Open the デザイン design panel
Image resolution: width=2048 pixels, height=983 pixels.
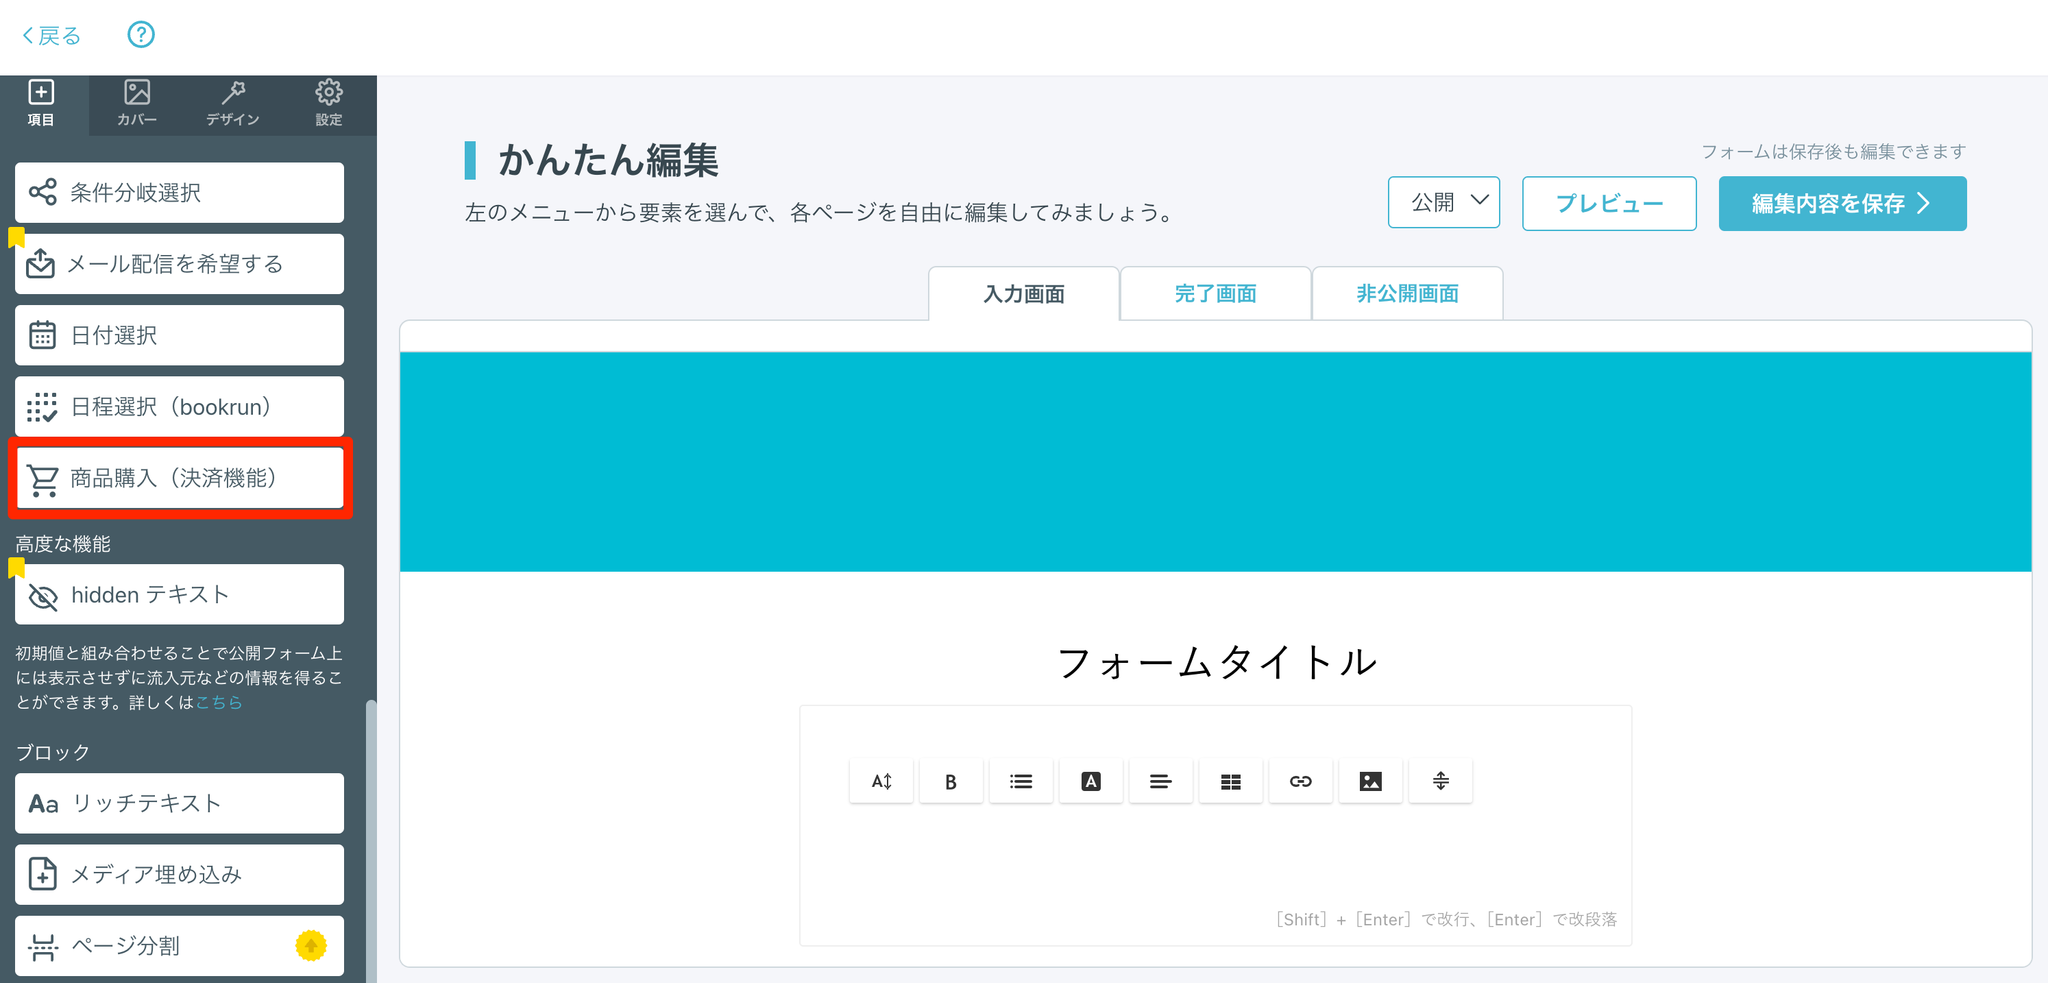tap(233, 104)
